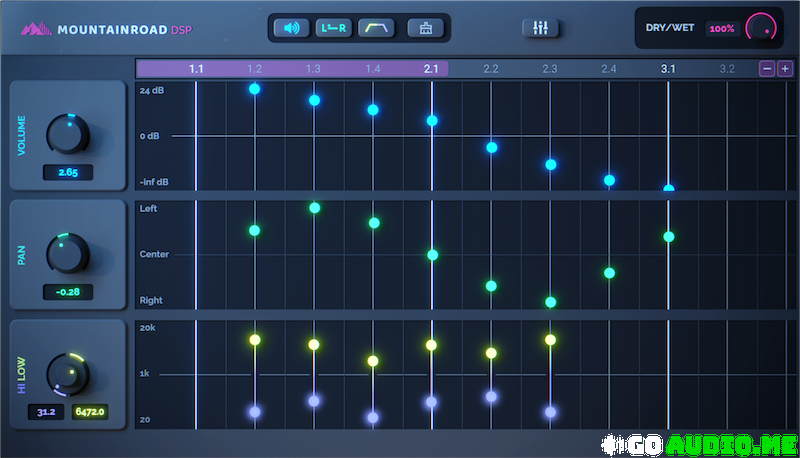This screenshot has height=458, width=800.
Task: Click the pan point at step 2.1
Action: 433,255
